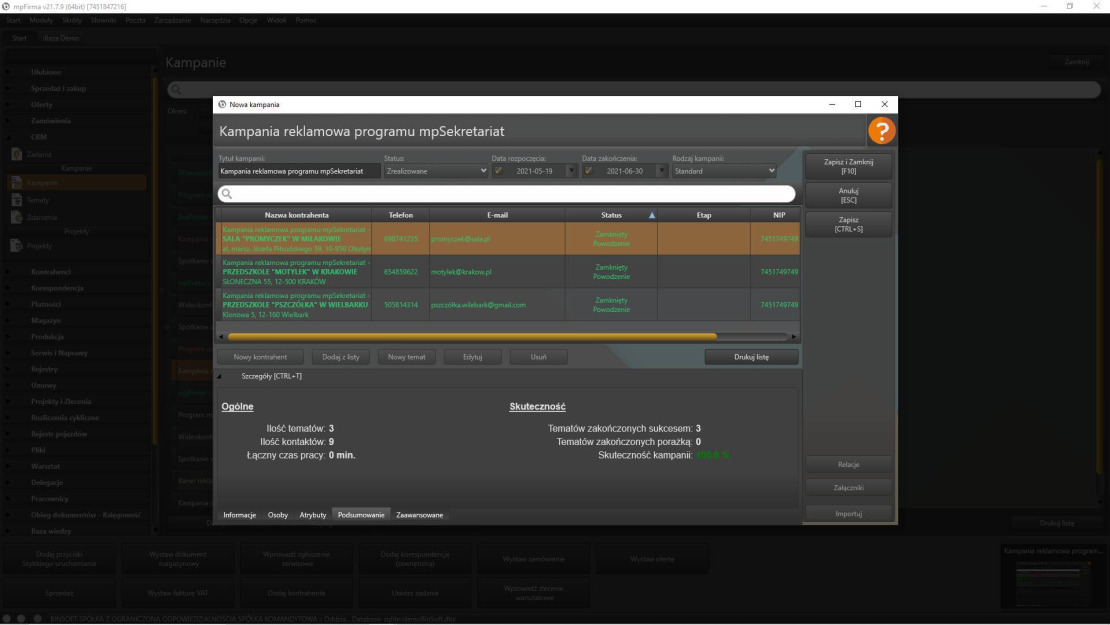Click the table's left scroll arrow
This screenshot has width=1110, height=625.
(x=221, y=337)
